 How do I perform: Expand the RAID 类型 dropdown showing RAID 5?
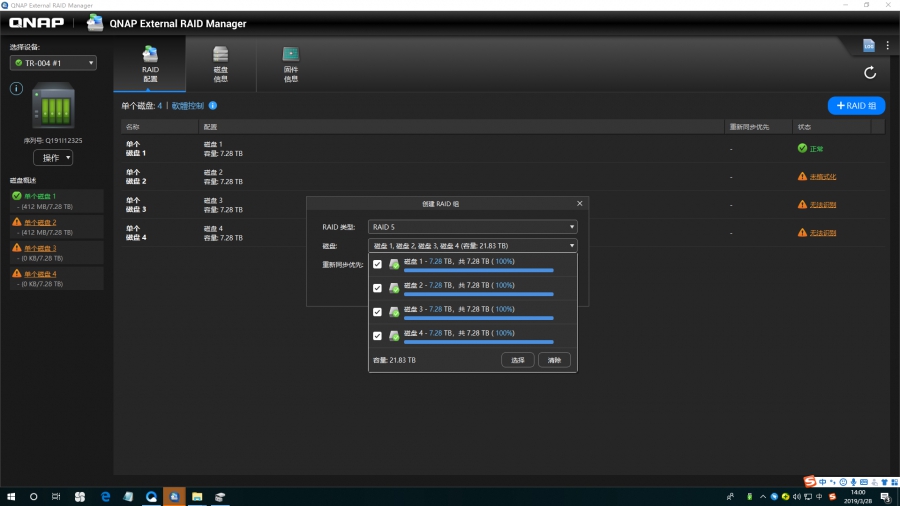[472, 227]
